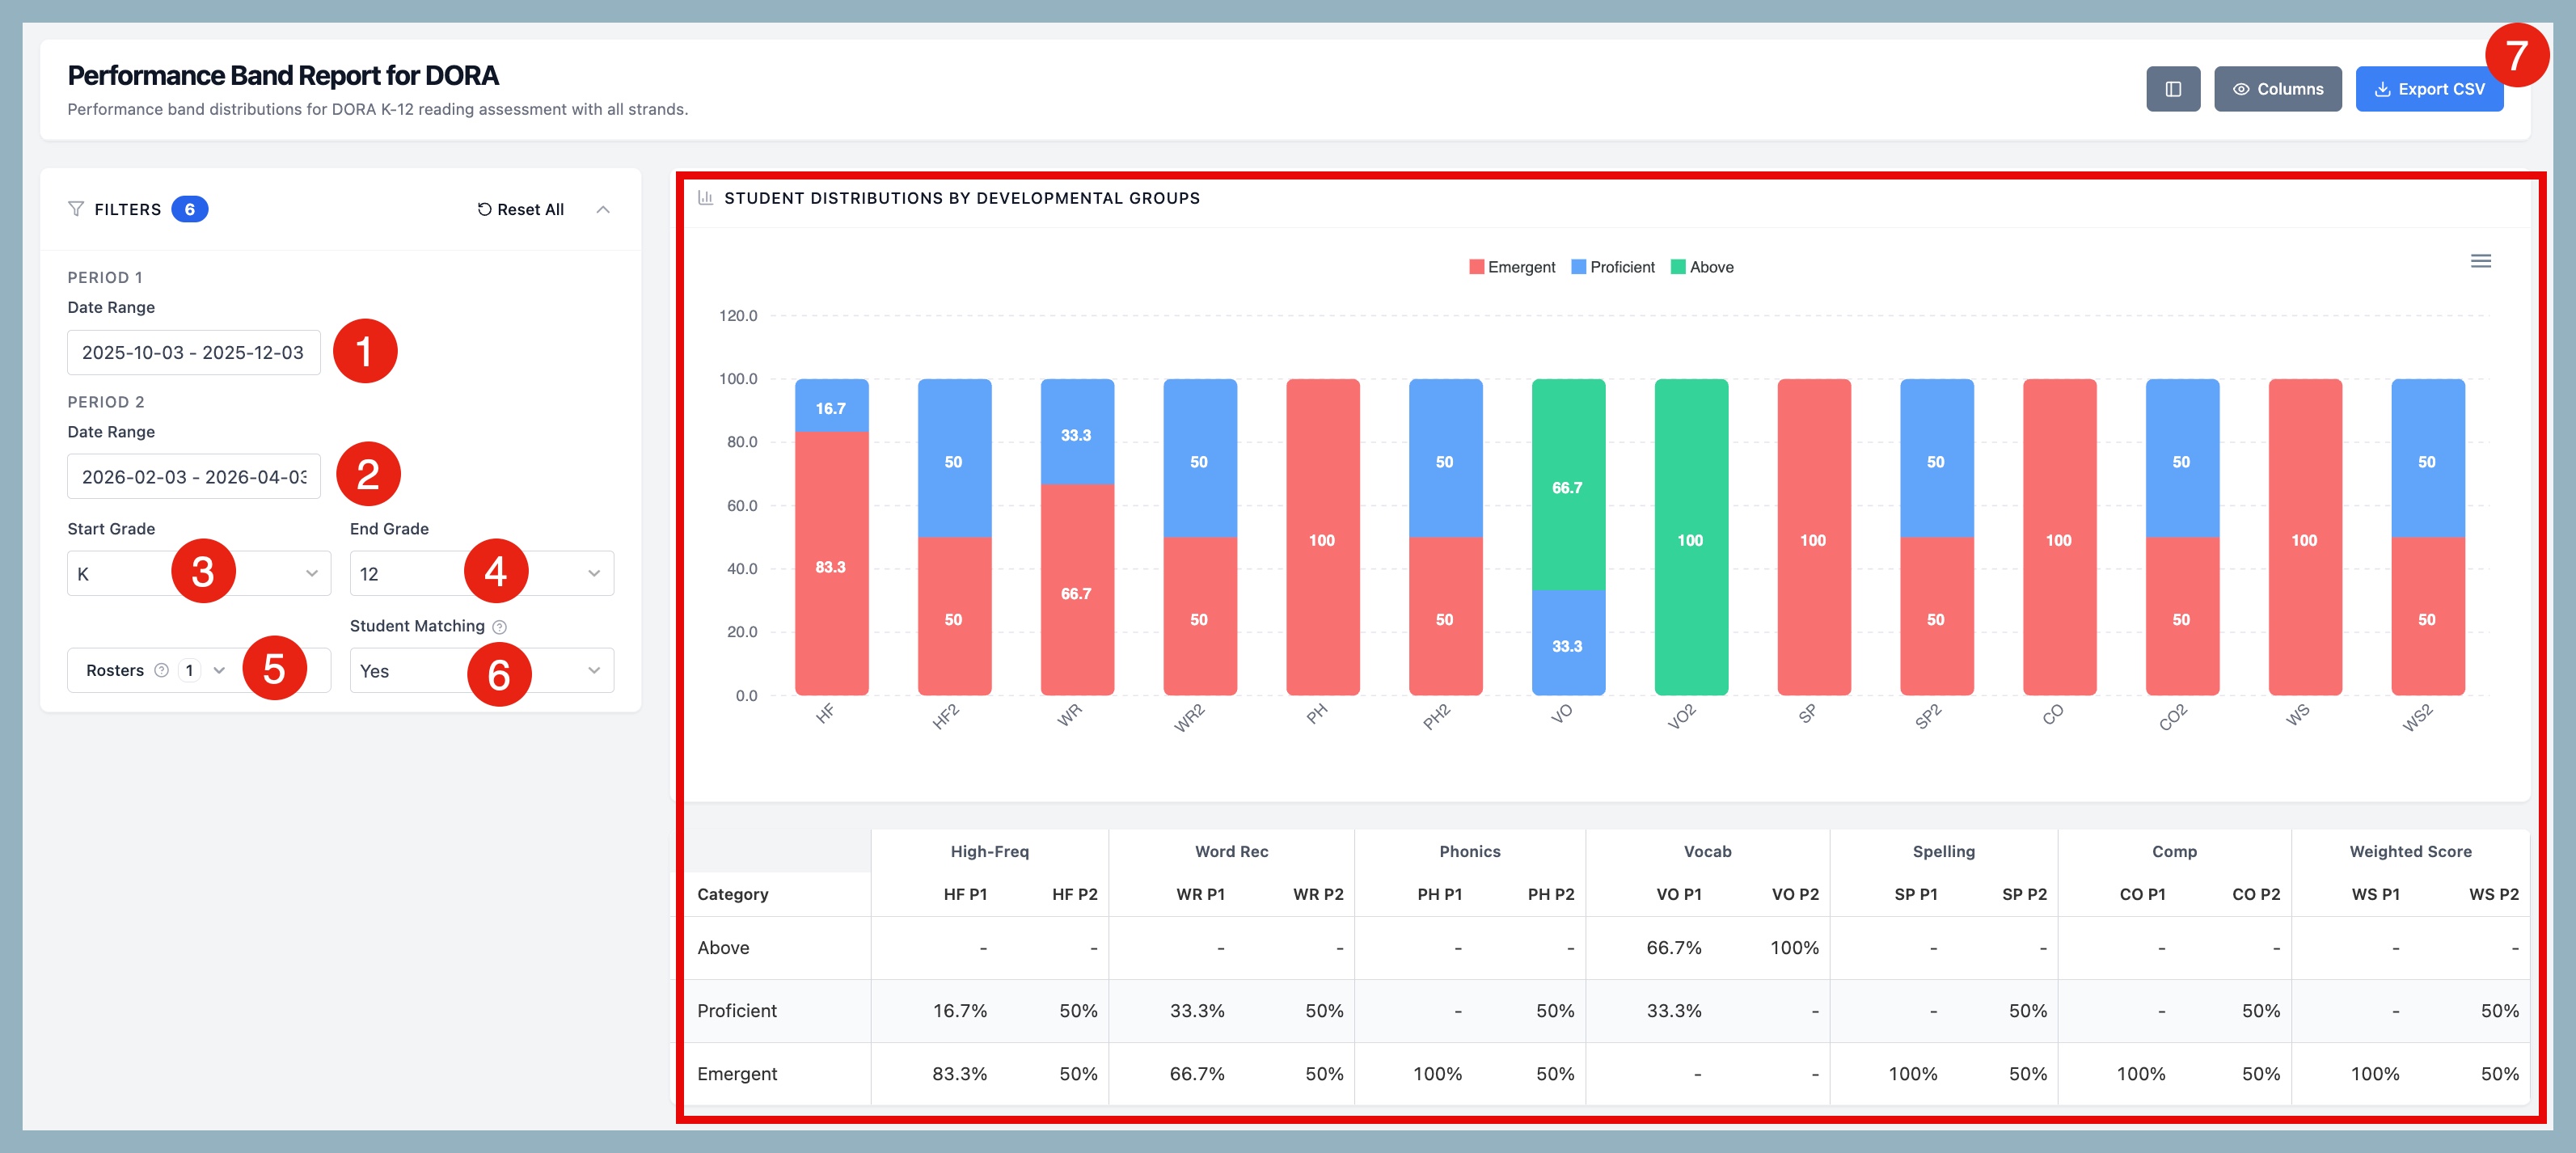Toggle Above series in chart legend

(1702, 267)
